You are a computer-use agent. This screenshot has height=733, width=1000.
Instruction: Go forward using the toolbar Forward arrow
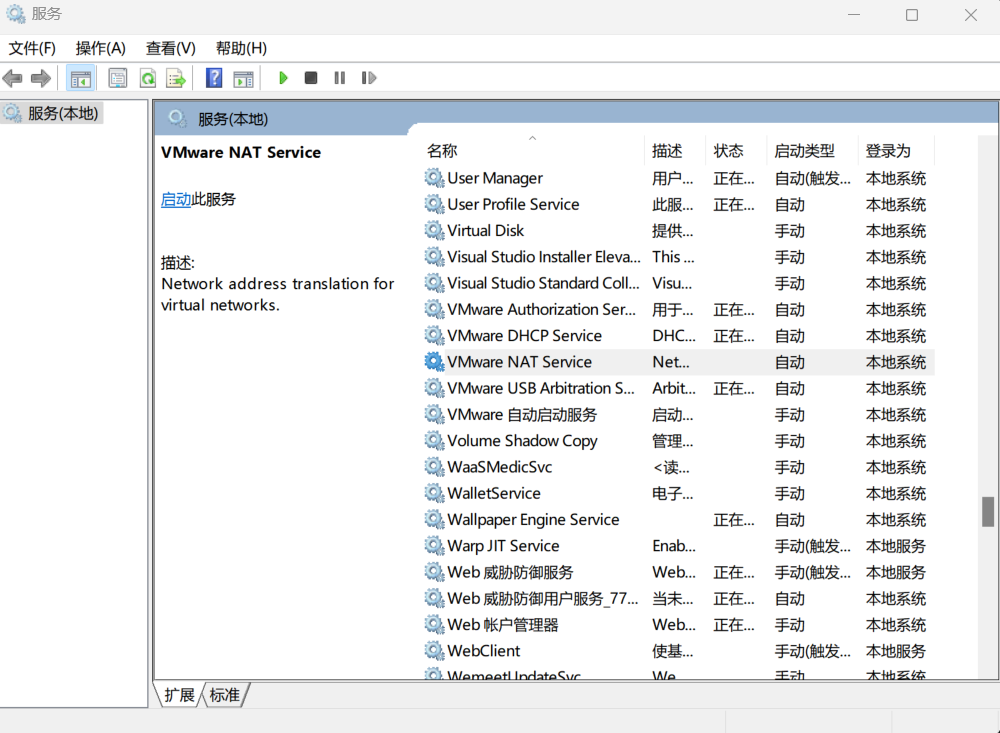41,78
